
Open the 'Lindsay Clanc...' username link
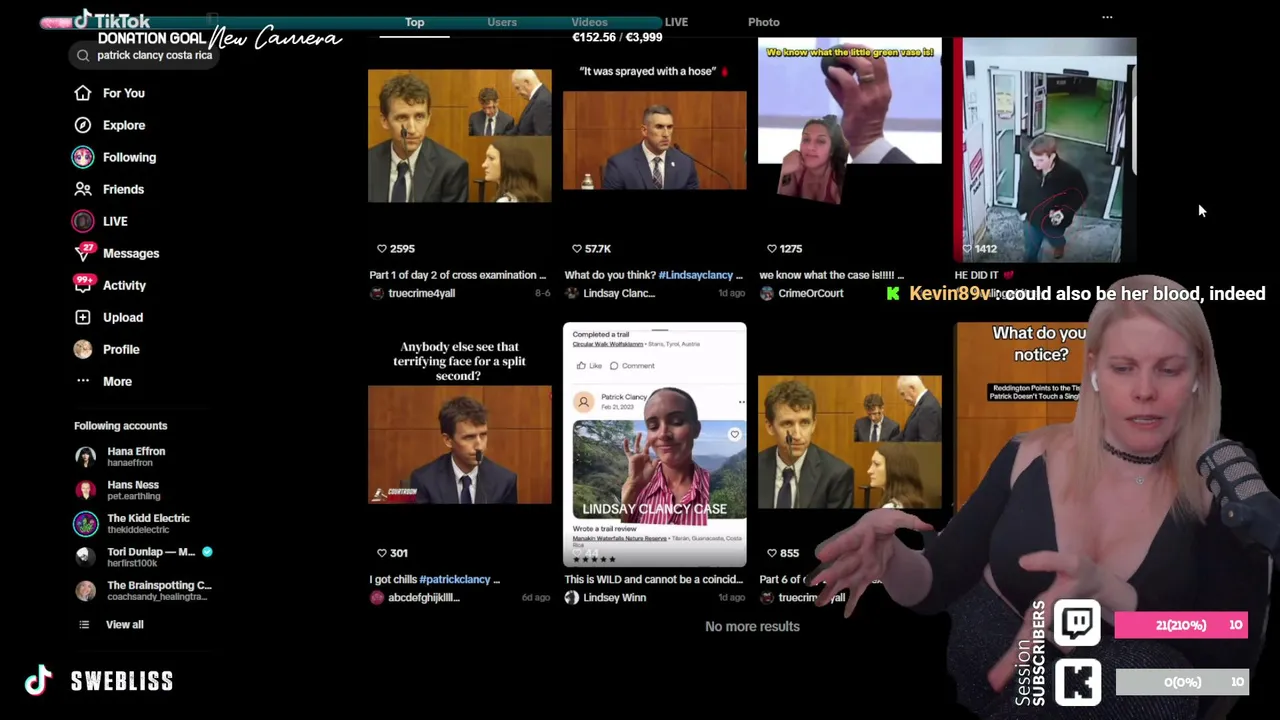(619, 293)
